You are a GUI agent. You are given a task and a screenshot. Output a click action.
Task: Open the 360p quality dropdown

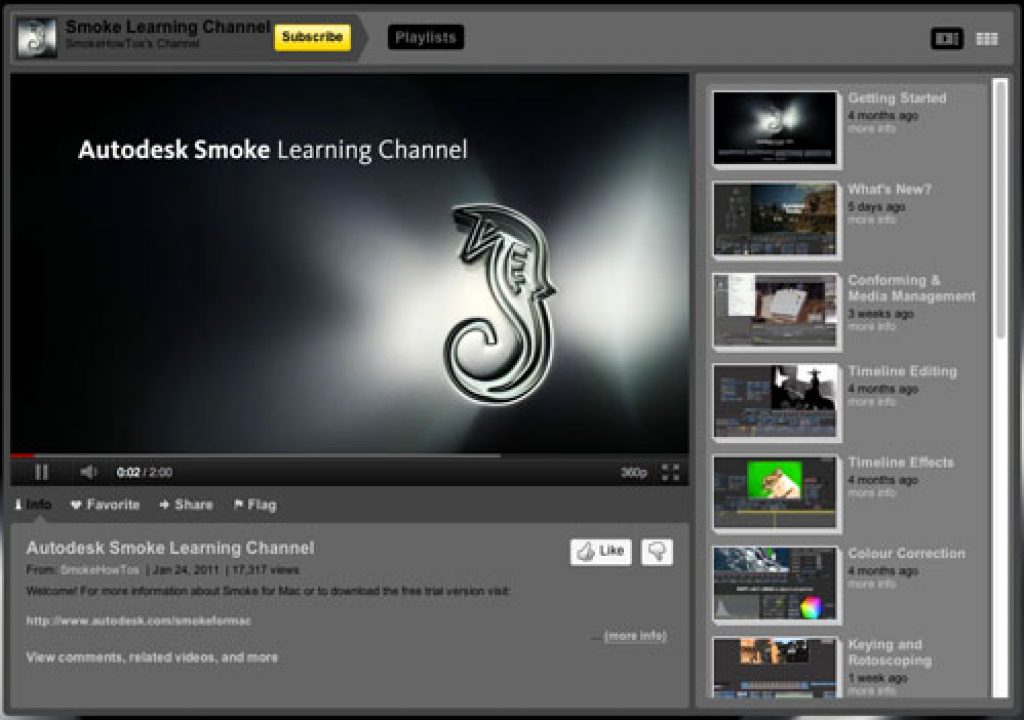(x=633, y=472)
